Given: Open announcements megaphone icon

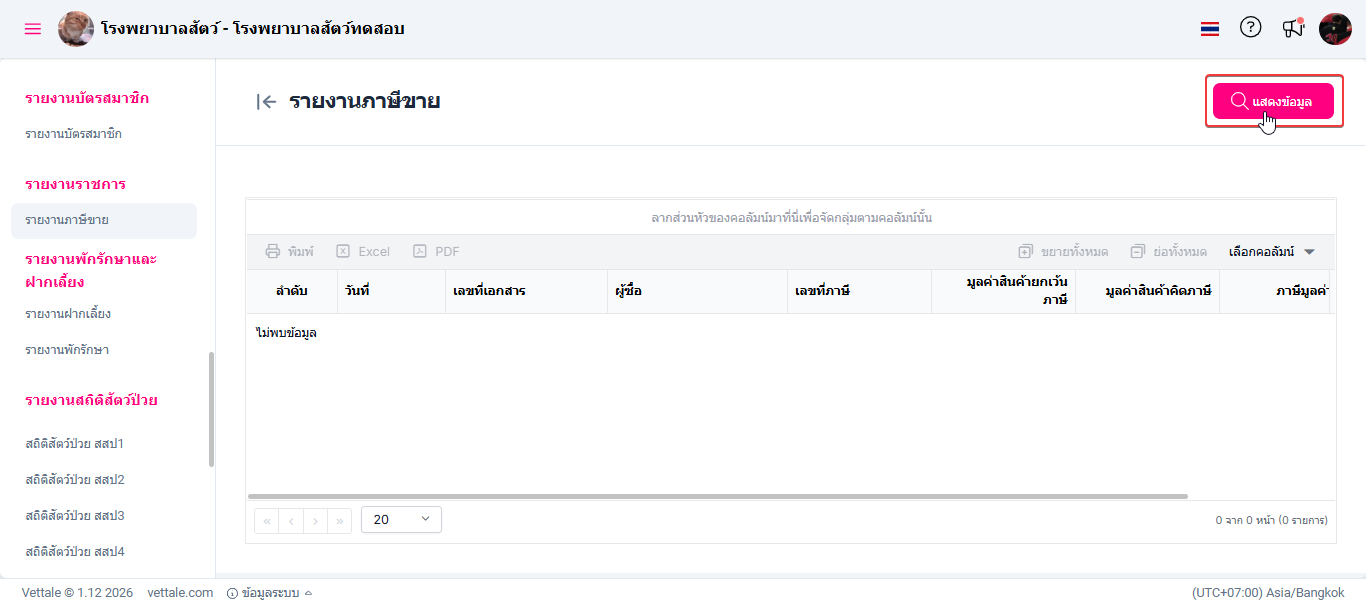Looking at the screenshot, I should pos(1293,28).
